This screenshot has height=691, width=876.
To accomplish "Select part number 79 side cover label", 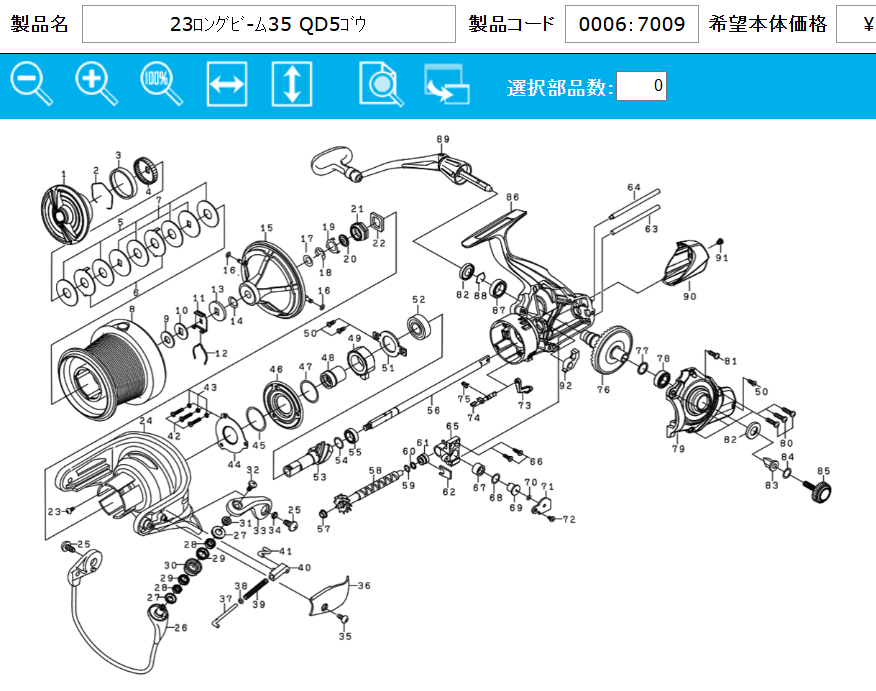I will [678, 449].
